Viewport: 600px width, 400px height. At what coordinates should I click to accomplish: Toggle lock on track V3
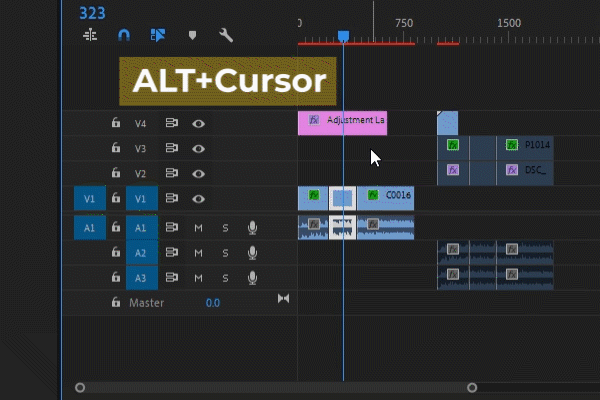pos(116,148)
